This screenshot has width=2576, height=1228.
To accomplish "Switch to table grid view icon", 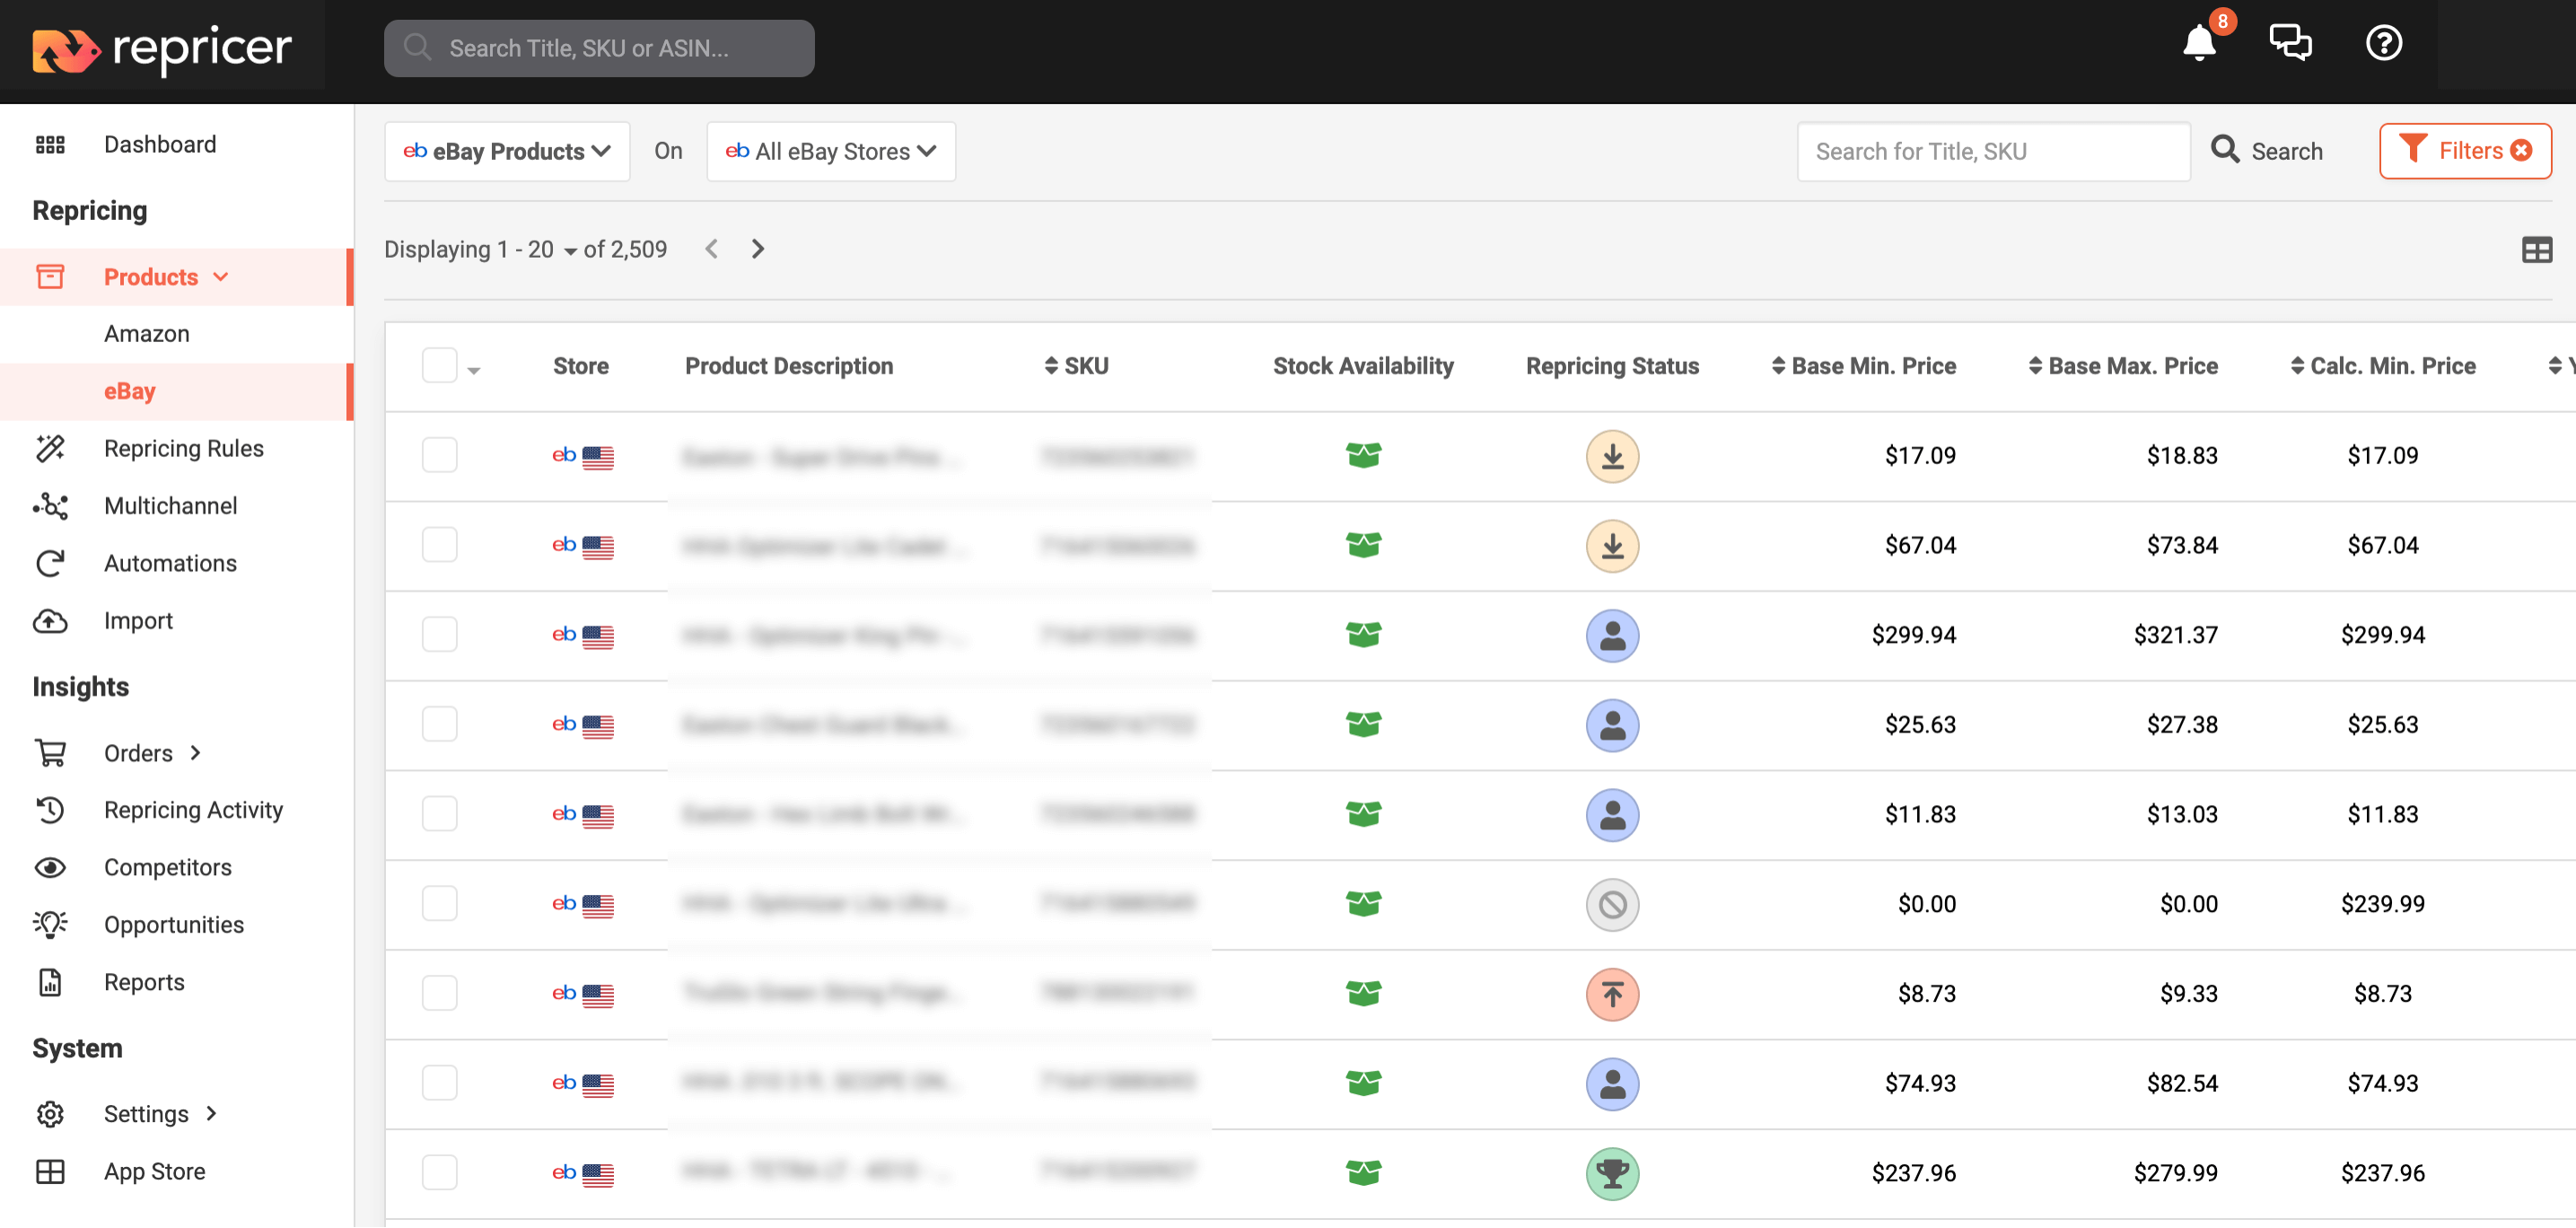I will pyautogui.click(x=2536, y=250).
